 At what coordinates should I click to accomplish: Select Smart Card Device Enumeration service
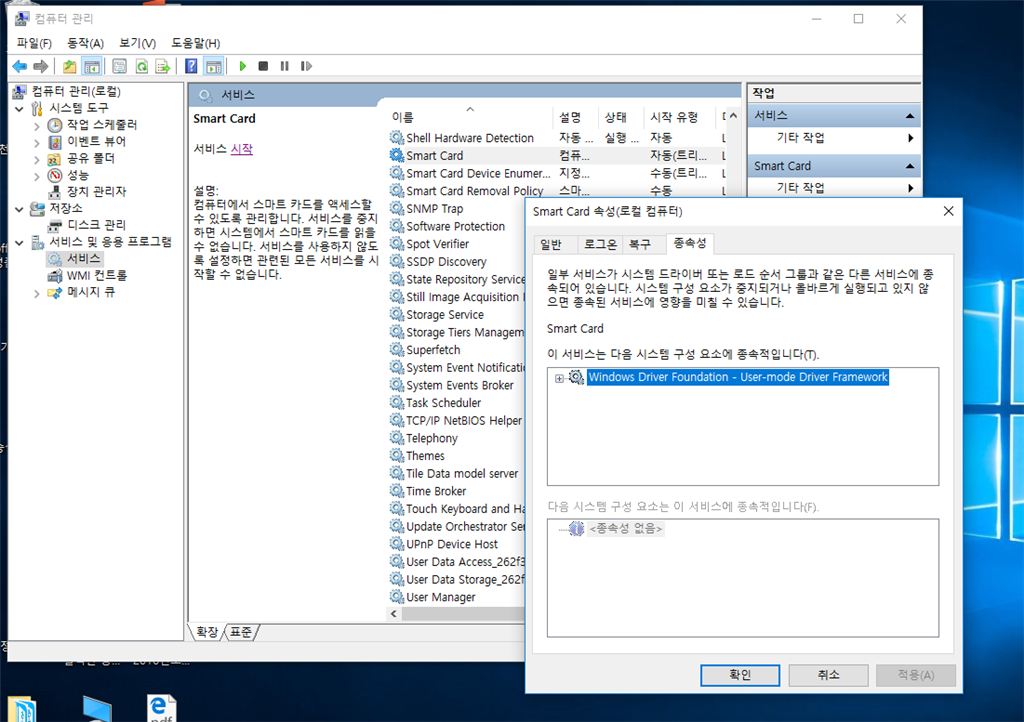click(477, 173)
